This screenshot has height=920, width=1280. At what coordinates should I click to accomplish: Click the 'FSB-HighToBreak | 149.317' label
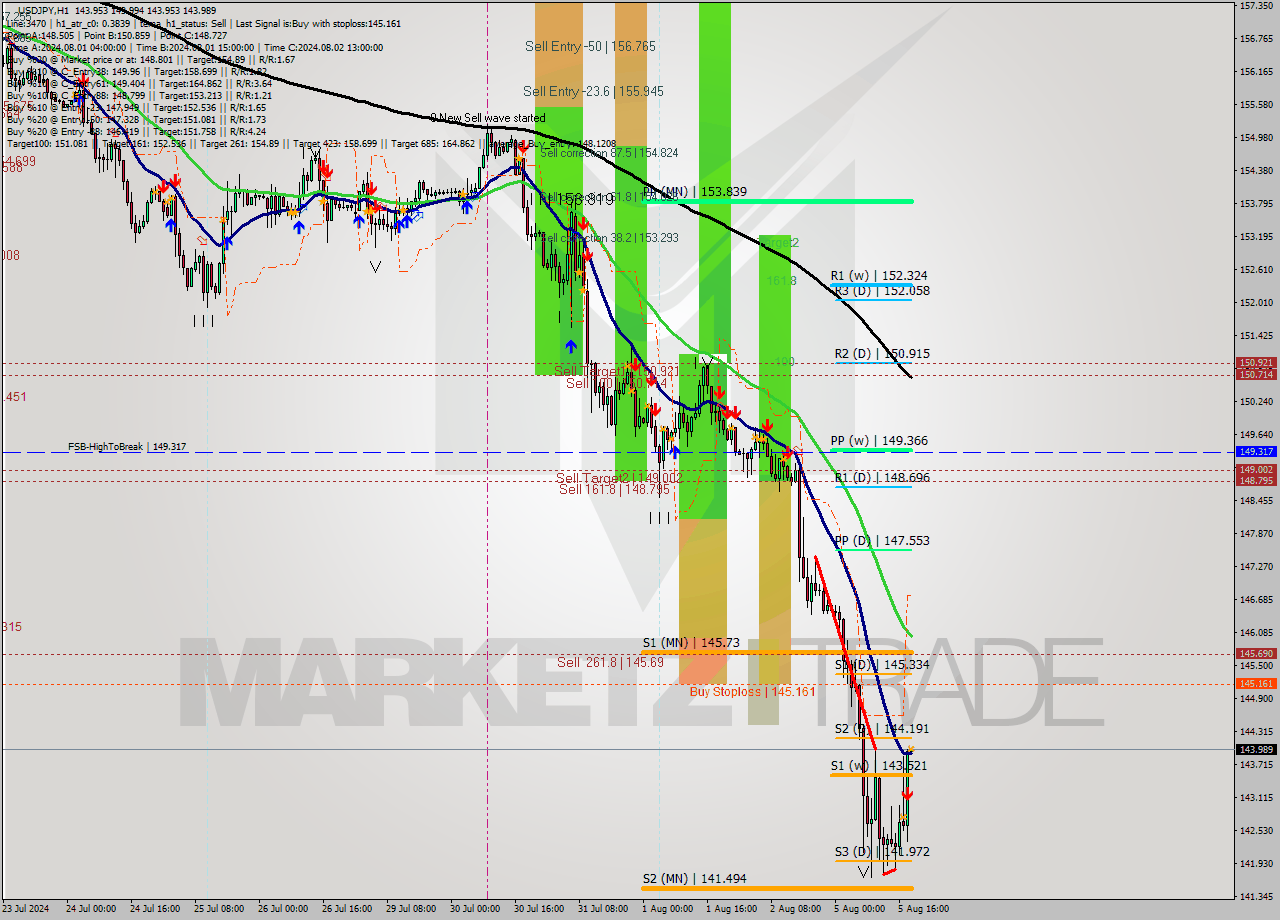tap(127, 447)
